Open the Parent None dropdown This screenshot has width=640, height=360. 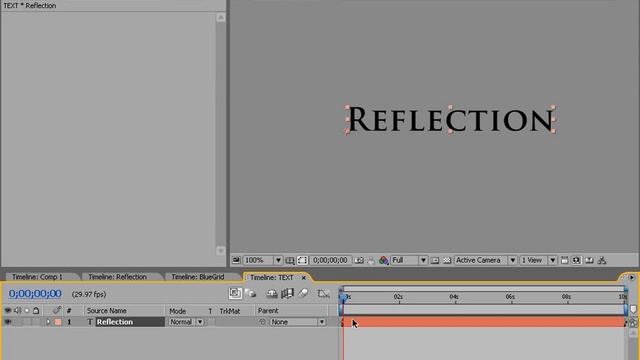tap(298, 322)
